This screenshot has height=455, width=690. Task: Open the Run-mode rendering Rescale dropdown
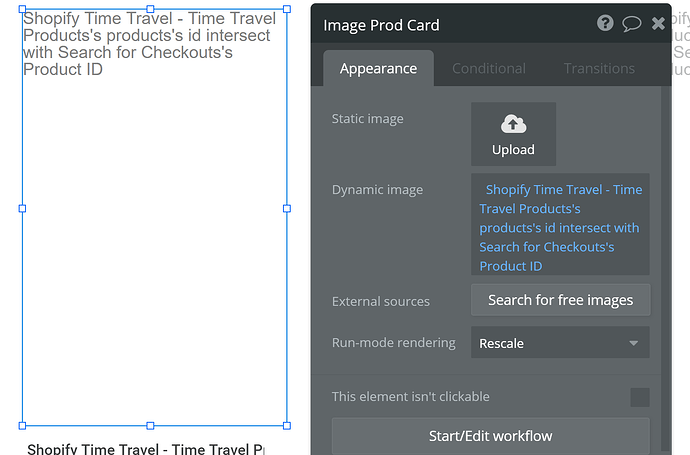click(560, 343)
